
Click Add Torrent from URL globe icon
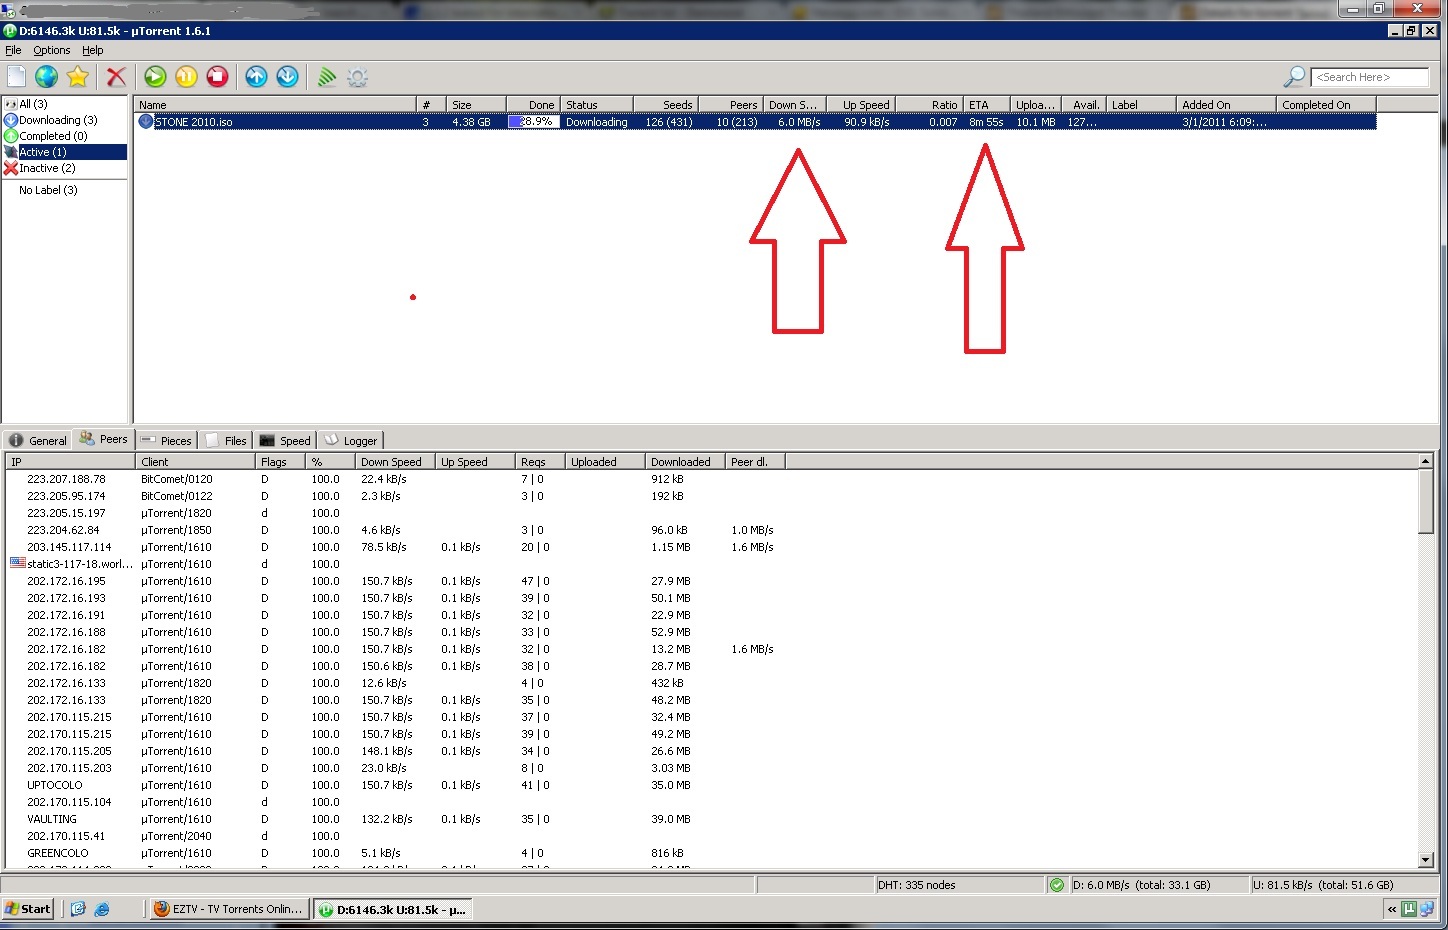46,77
